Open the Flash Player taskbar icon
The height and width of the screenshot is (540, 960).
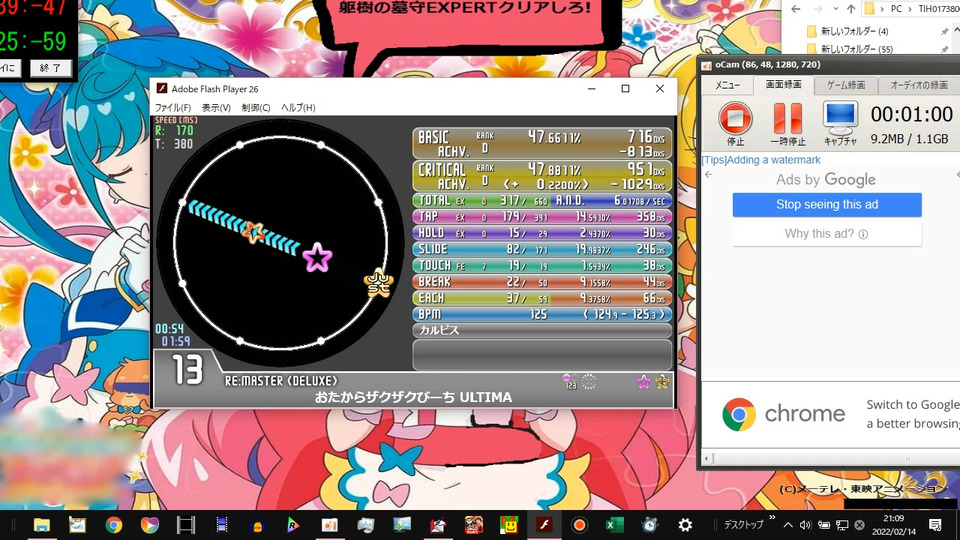tap(544, 525)
